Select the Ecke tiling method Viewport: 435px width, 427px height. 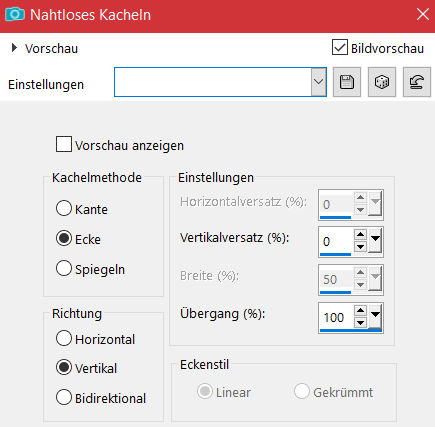64,238
